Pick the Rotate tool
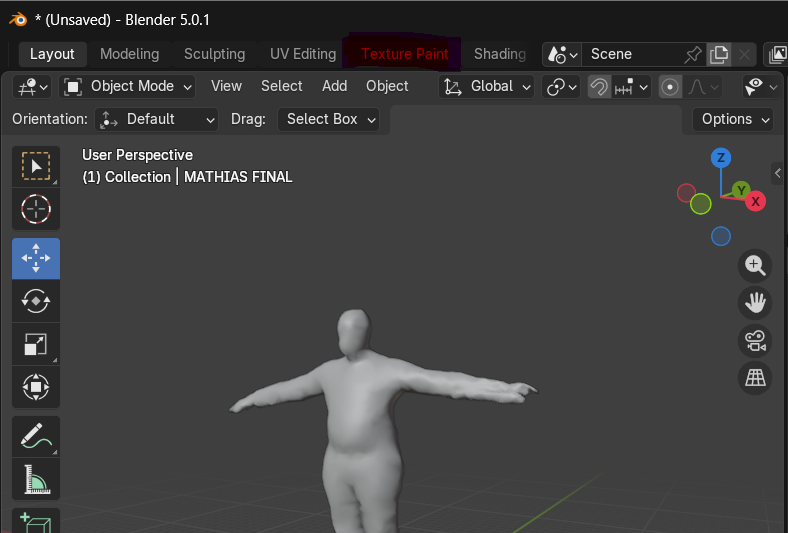The image size is (788, 533). tap(36, 300)
